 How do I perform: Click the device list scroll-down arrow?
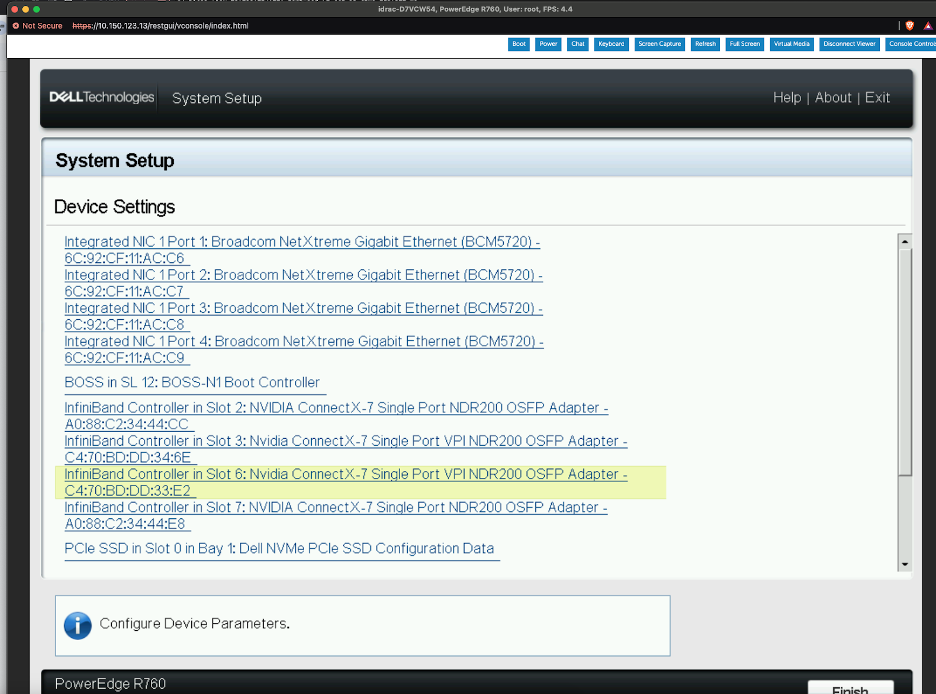pos(905,564)
